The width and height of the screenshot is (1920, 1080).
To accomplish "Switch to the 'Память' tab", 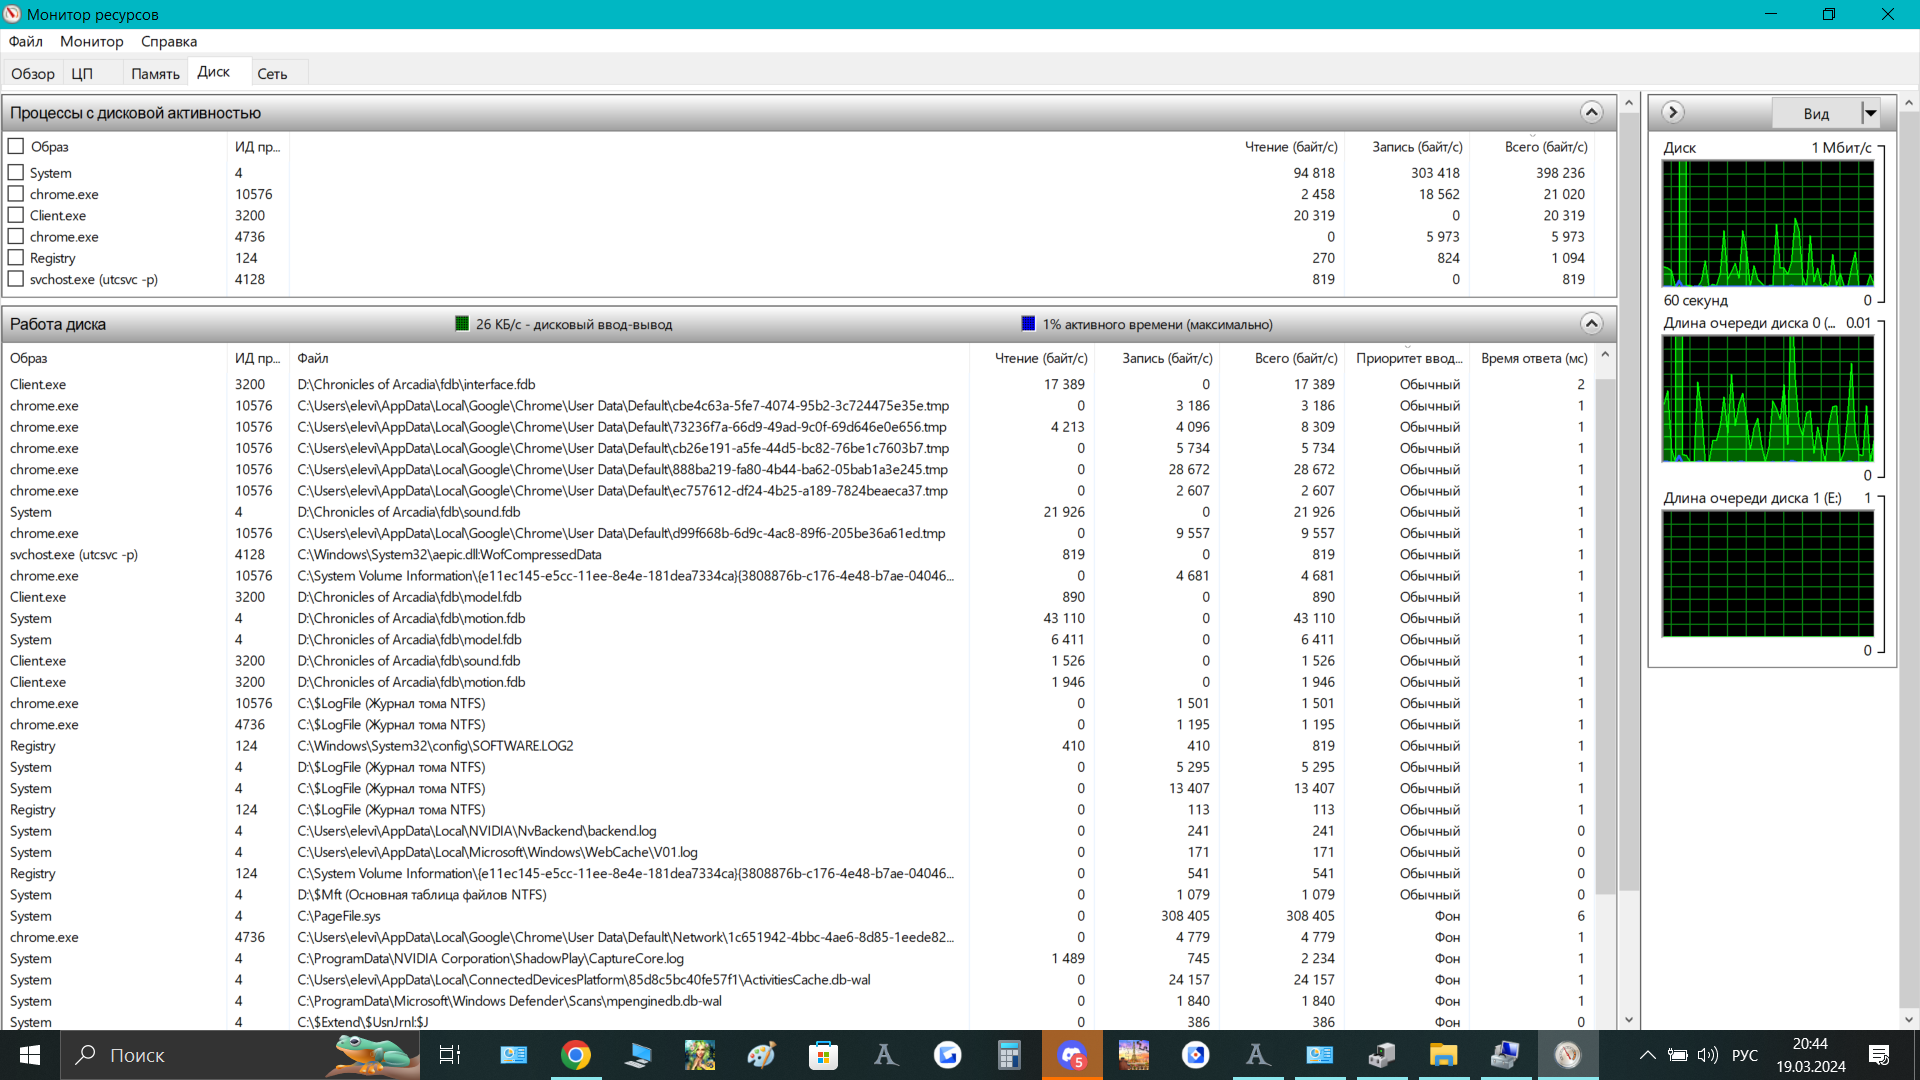I will tap(155, 73).
